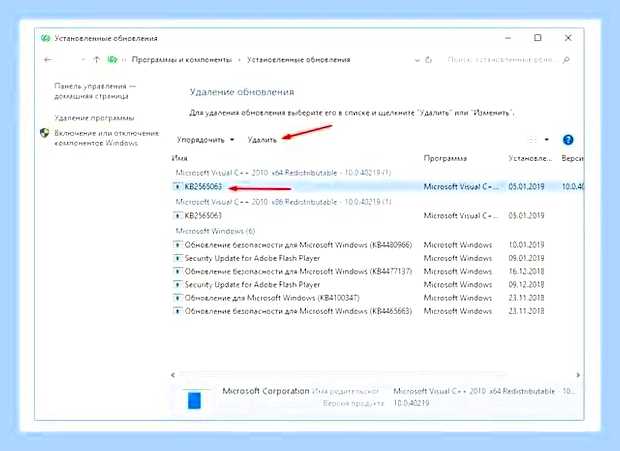Open the recent locations dropdown arrow

tap(83, 60)
